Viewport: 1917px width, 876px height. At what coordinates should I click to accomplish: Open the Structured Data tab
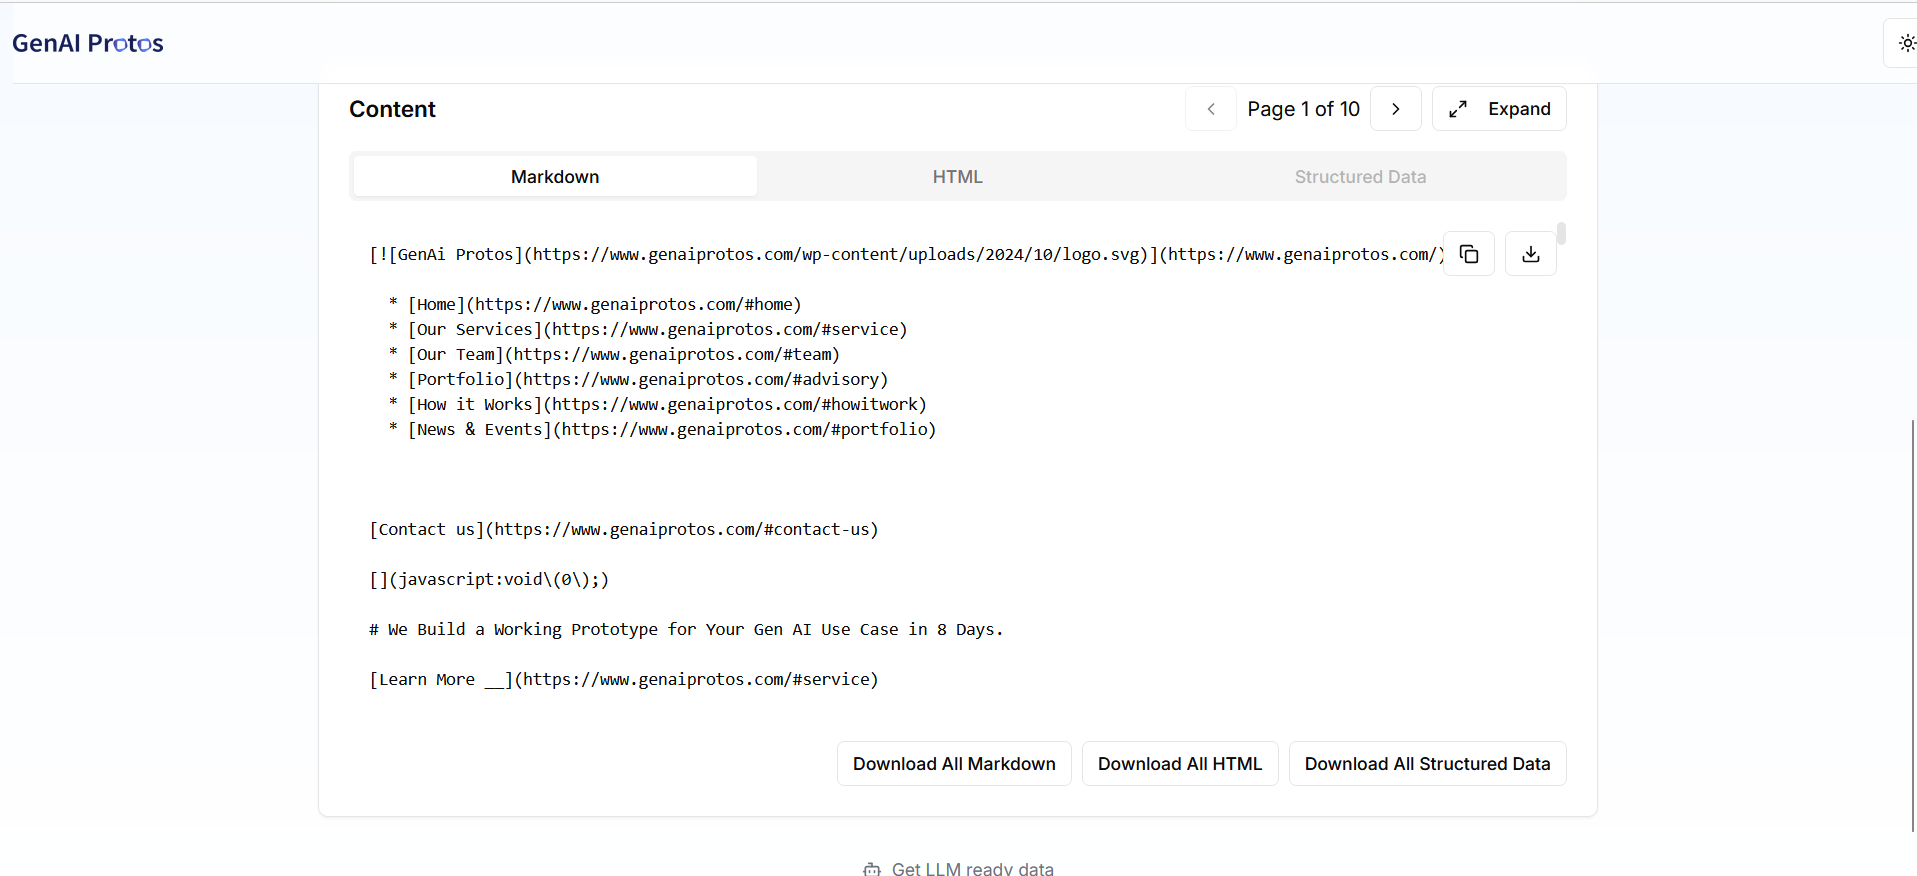click(x=1360, y=177)
